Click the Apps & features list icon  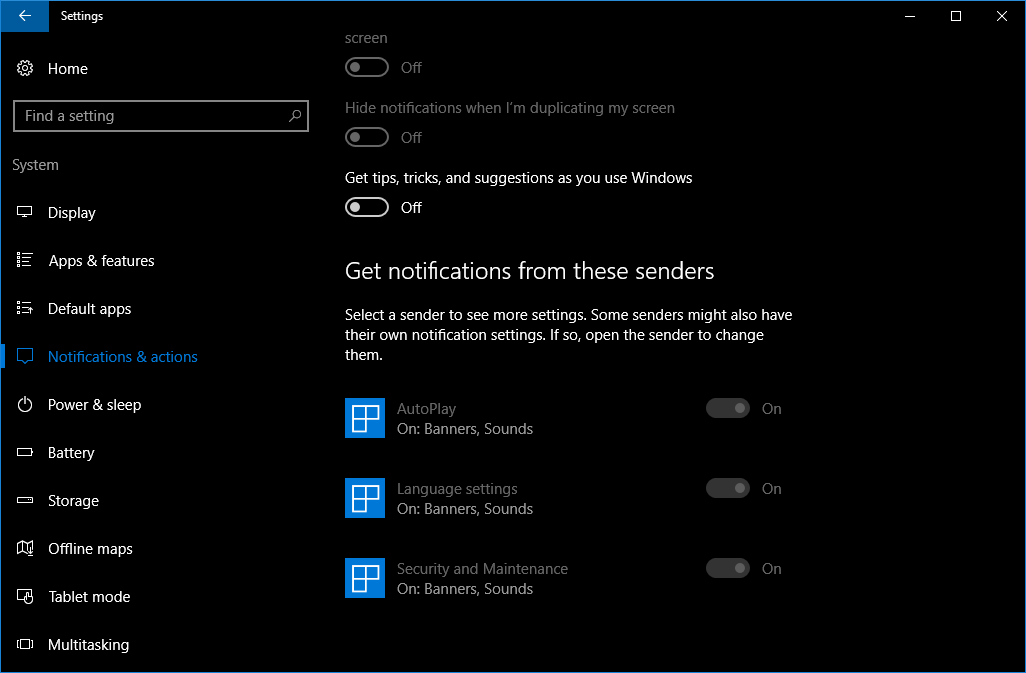click(25, 260)
